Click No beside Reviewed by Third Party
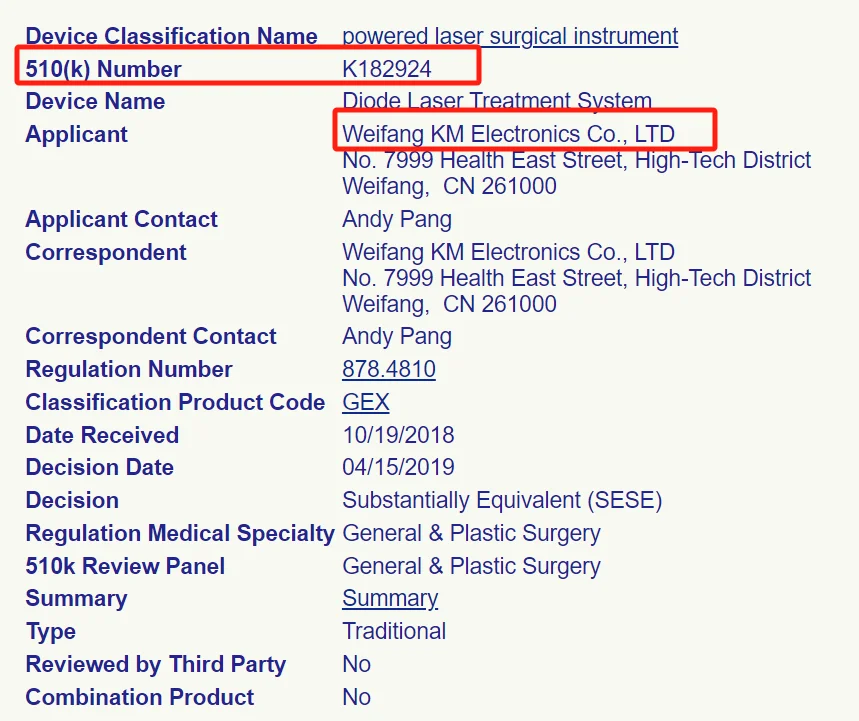This screenshot has width=859, height=721. (356, 664)
